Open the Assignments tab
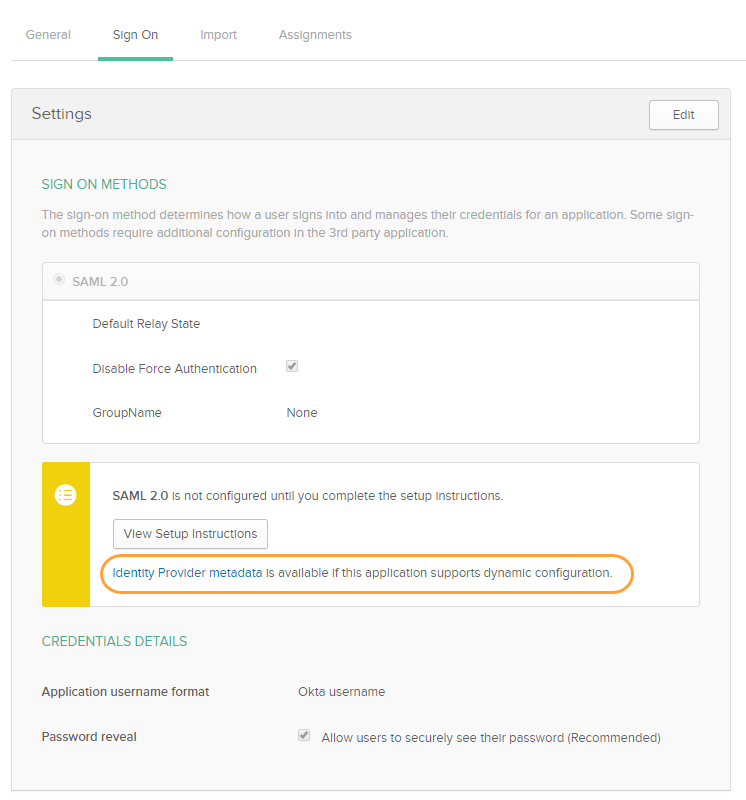 315,35
